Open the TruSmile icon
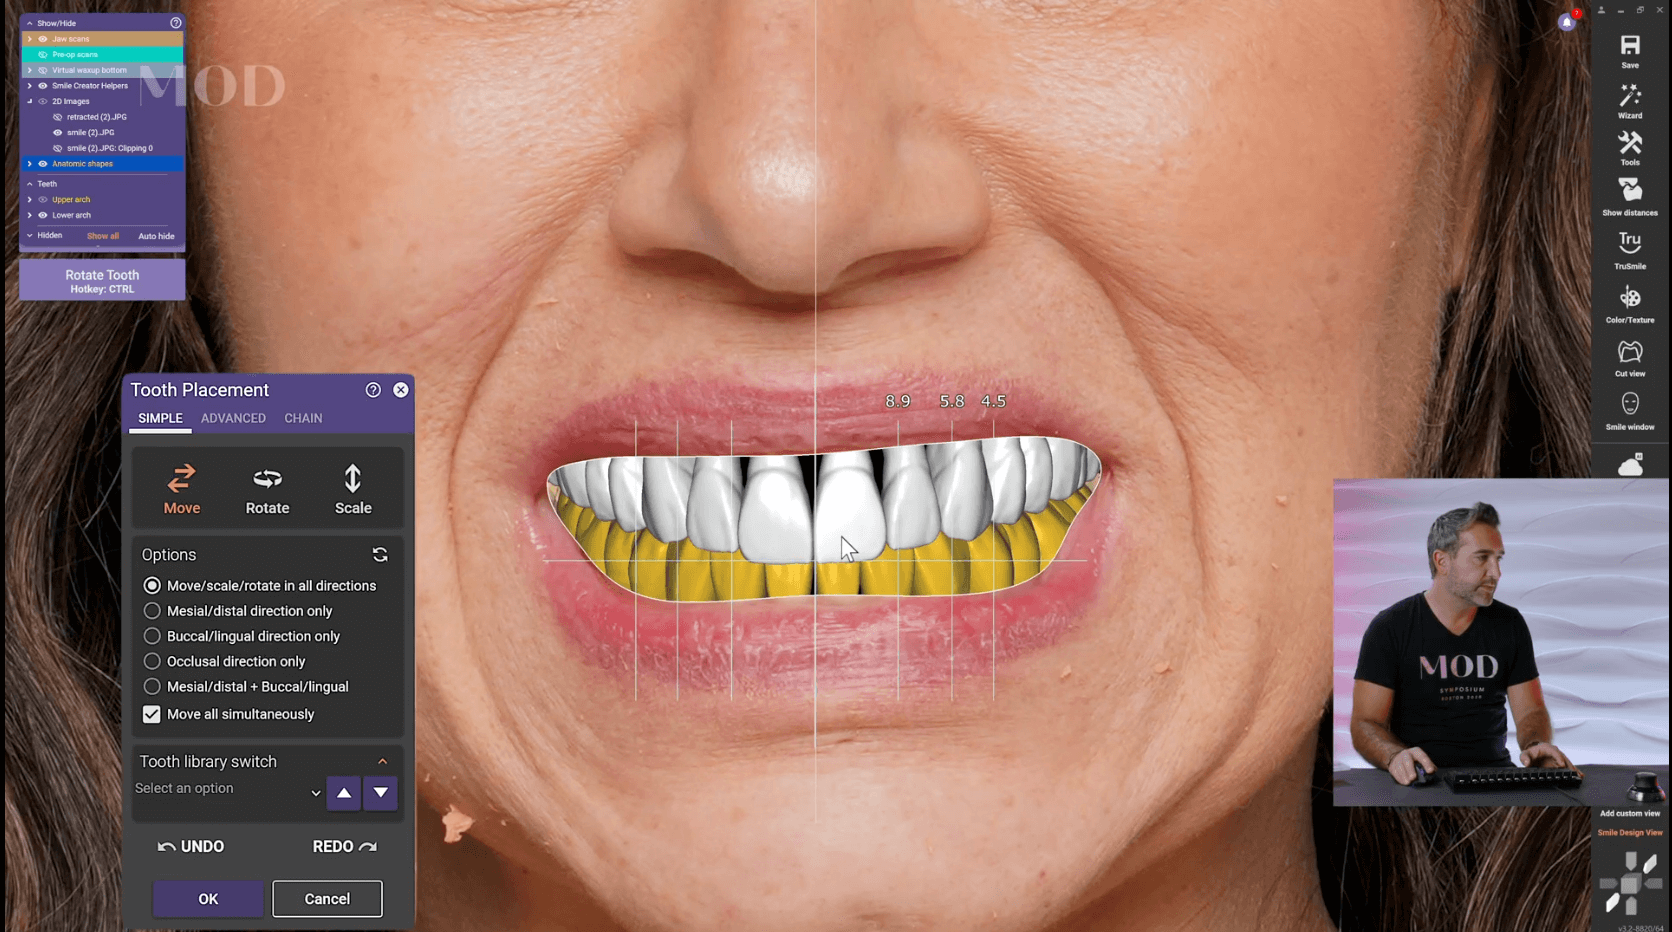Viewport: 1672px width, 932px height. click(1630, 243)
